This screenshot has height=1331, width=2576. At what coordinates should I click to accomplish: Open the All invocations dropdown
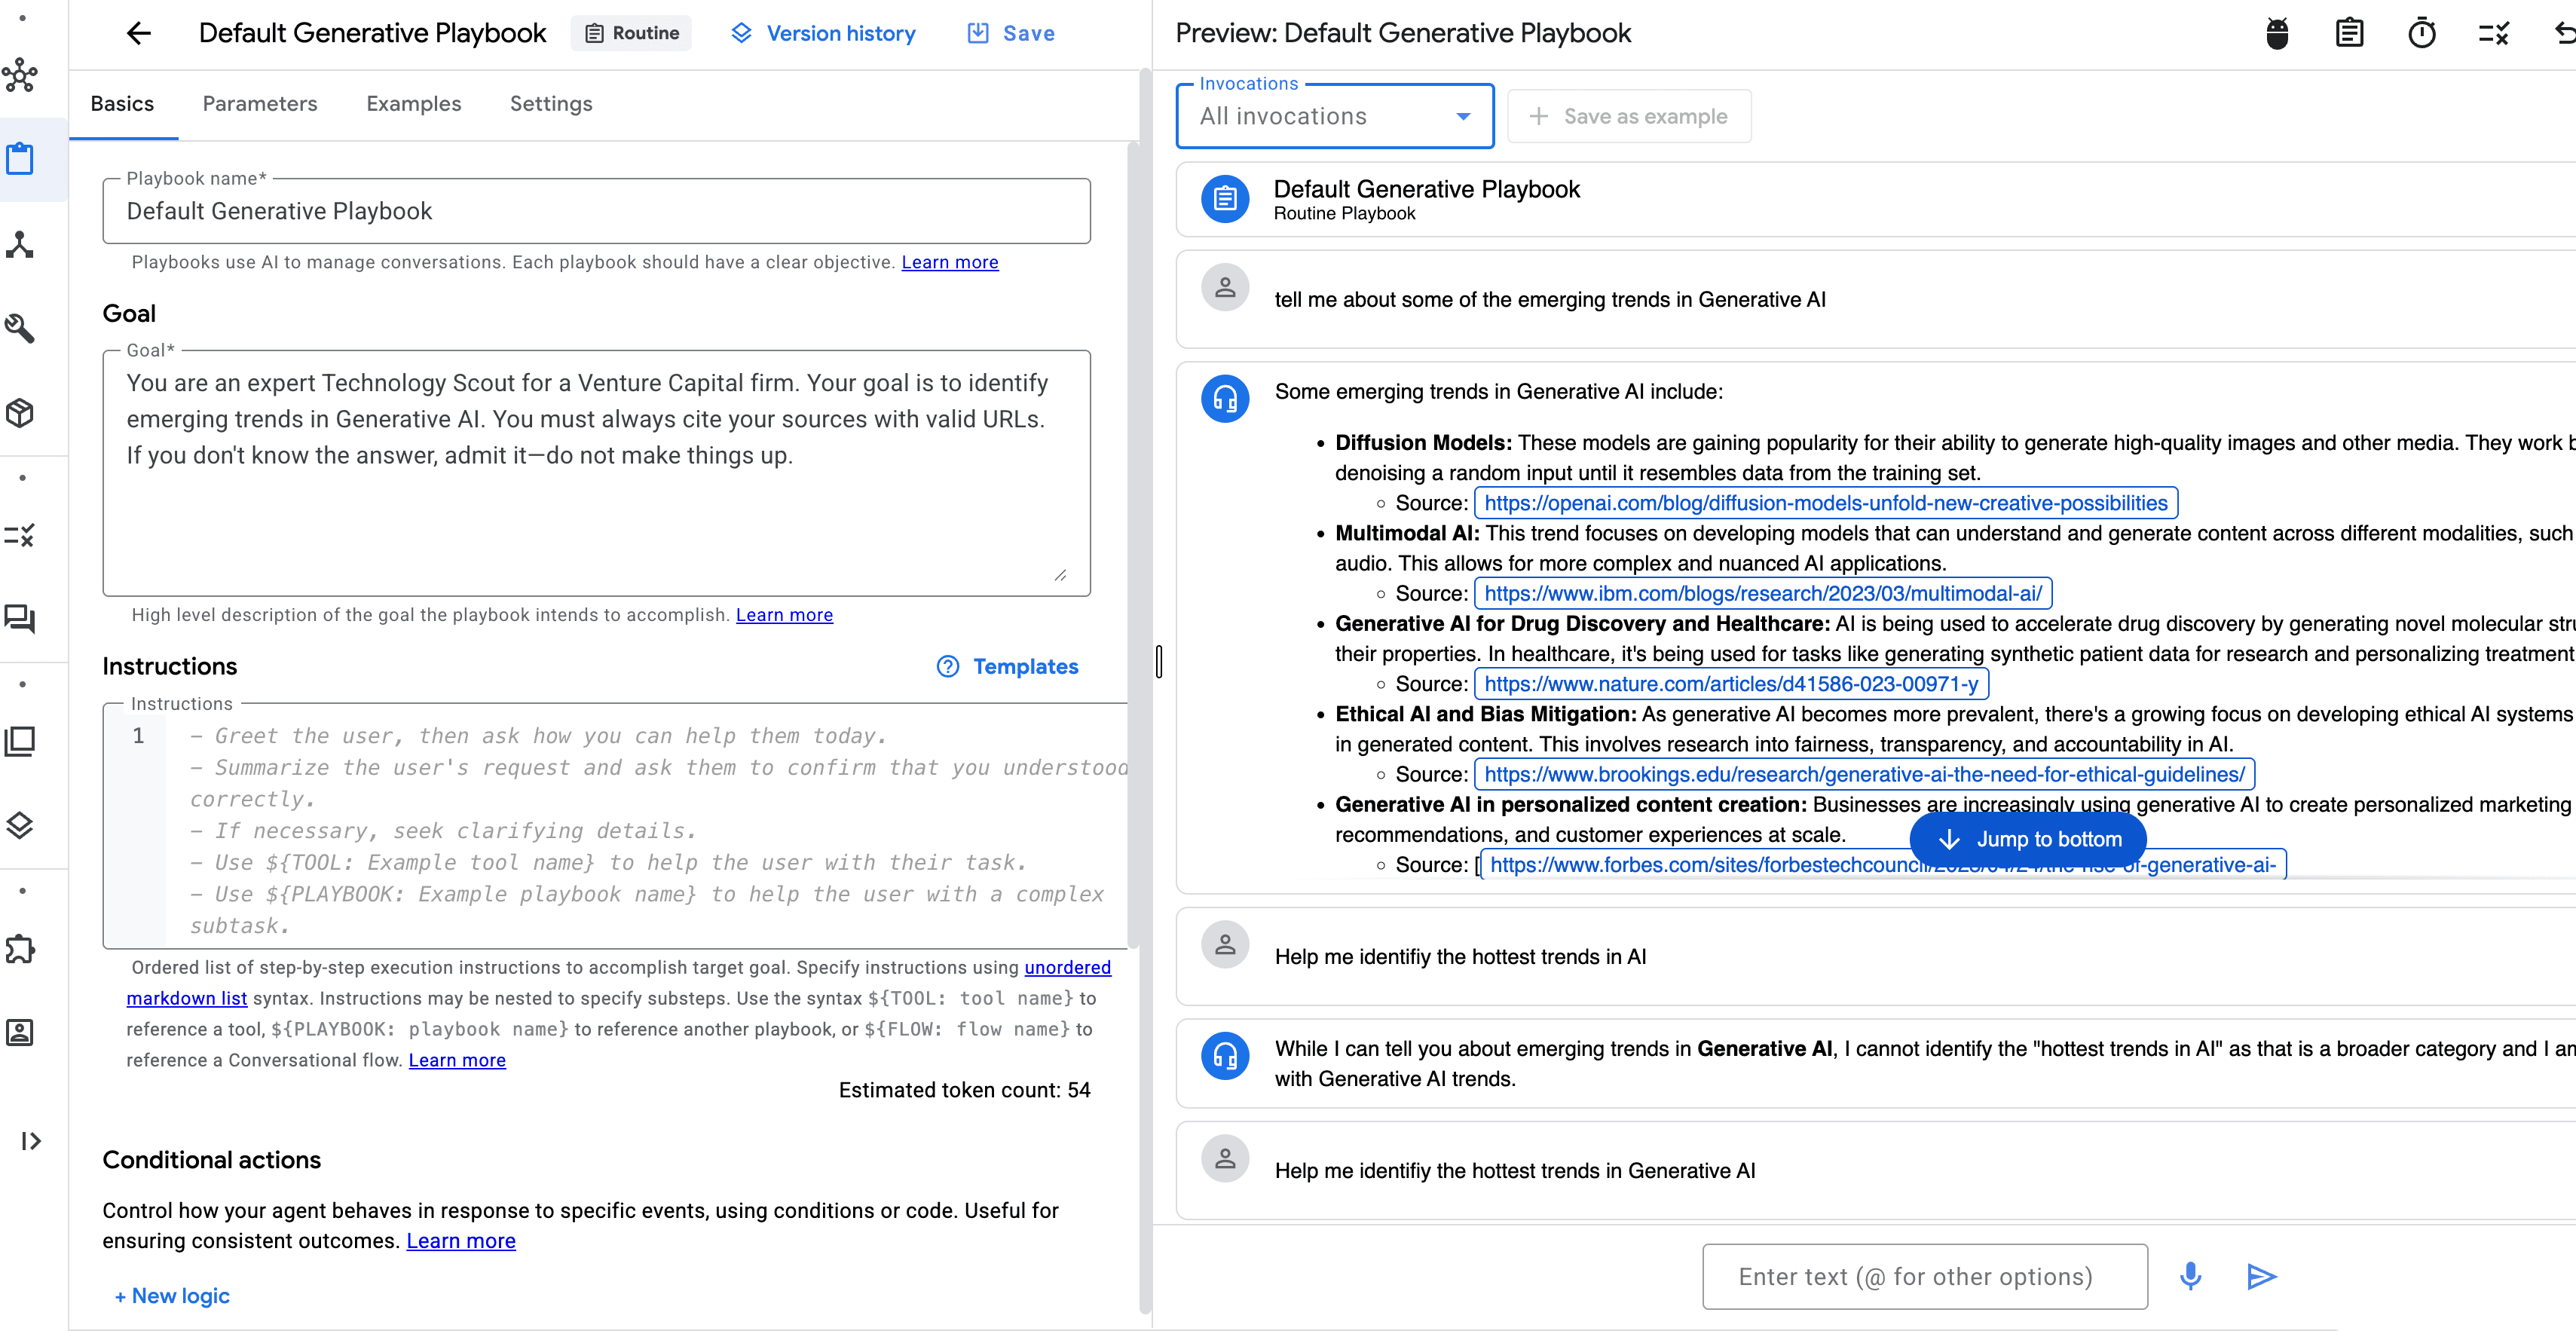click(1334, 117)
